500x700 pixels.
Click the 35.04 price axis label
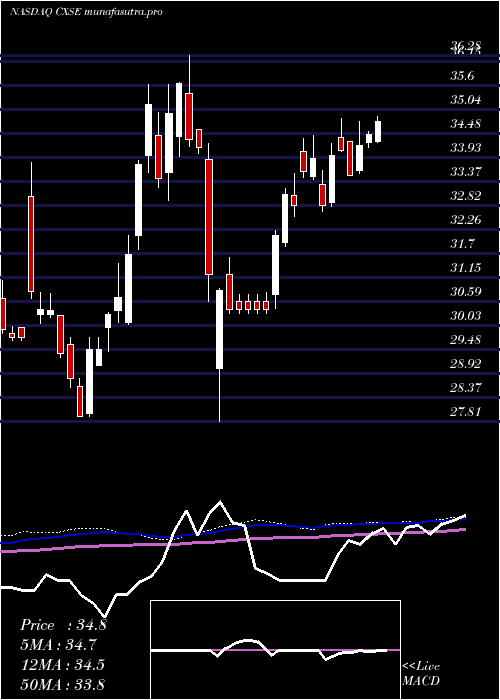pos(466,100)
